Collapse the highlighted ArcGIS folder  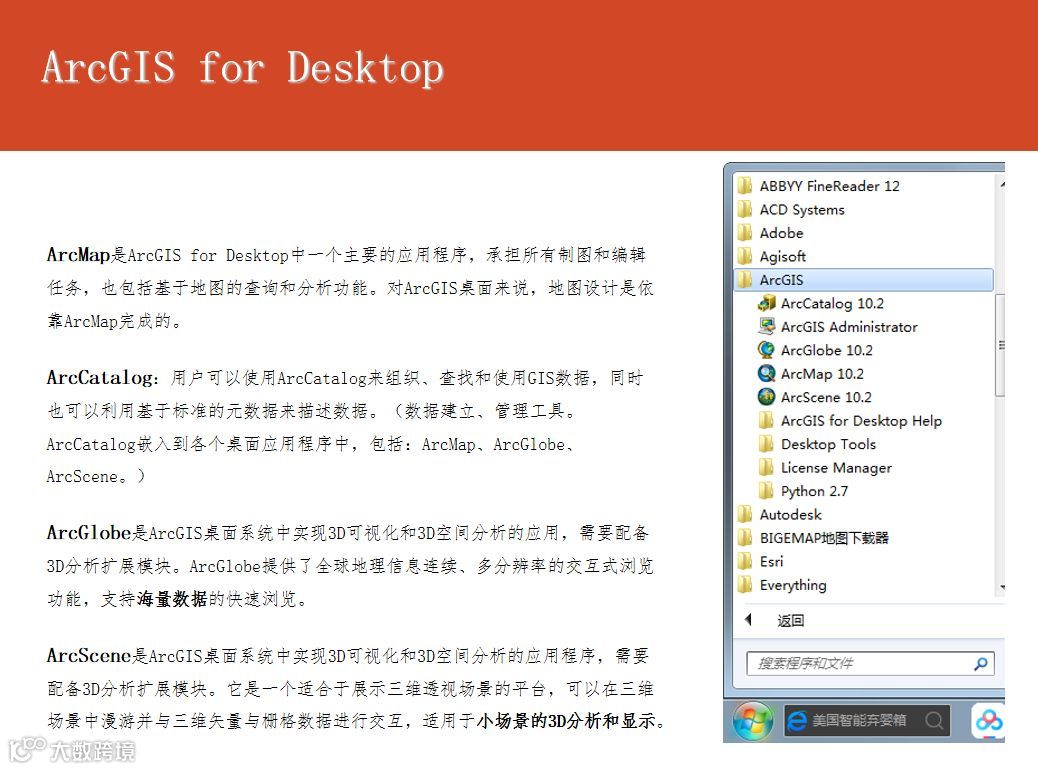(x=864, y=279)
